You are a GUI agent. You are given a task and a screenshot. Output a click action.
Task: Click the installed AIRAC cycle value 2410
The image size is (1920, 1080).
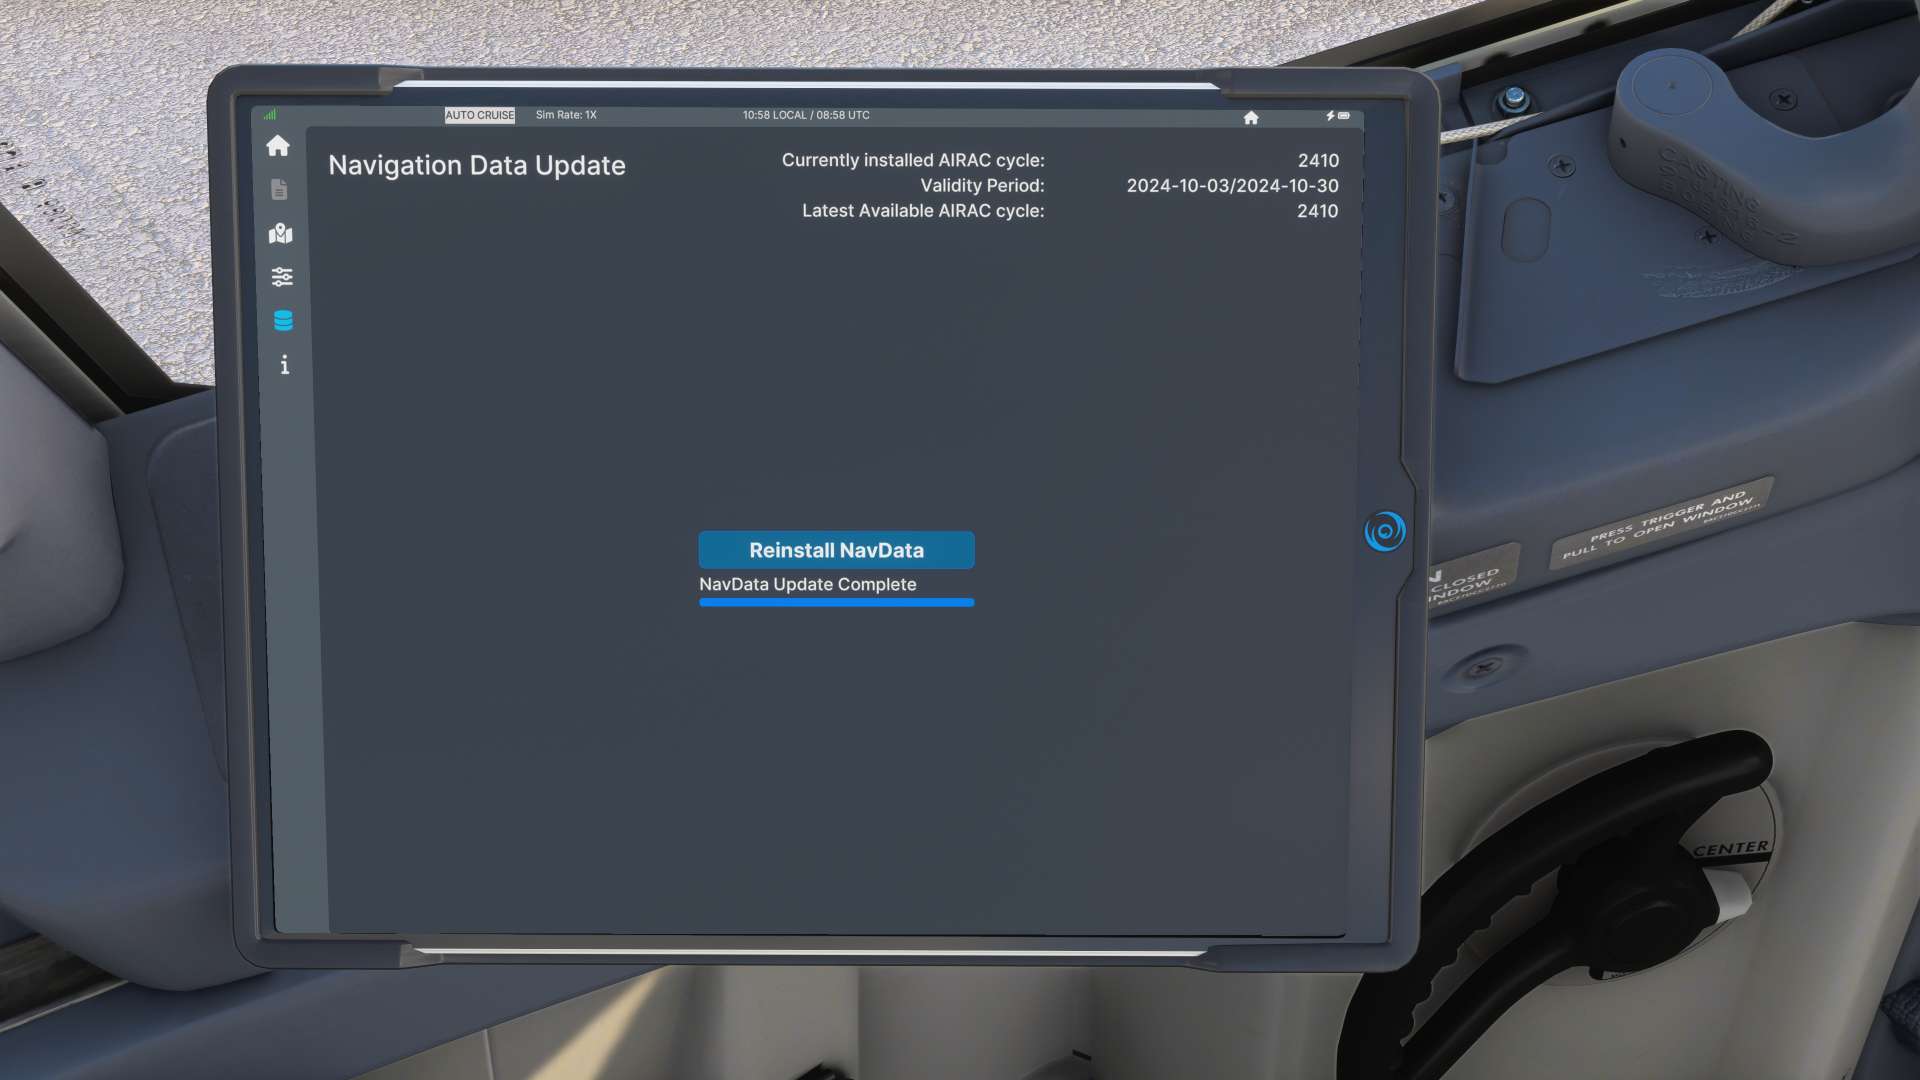[x=1318, y=161]
